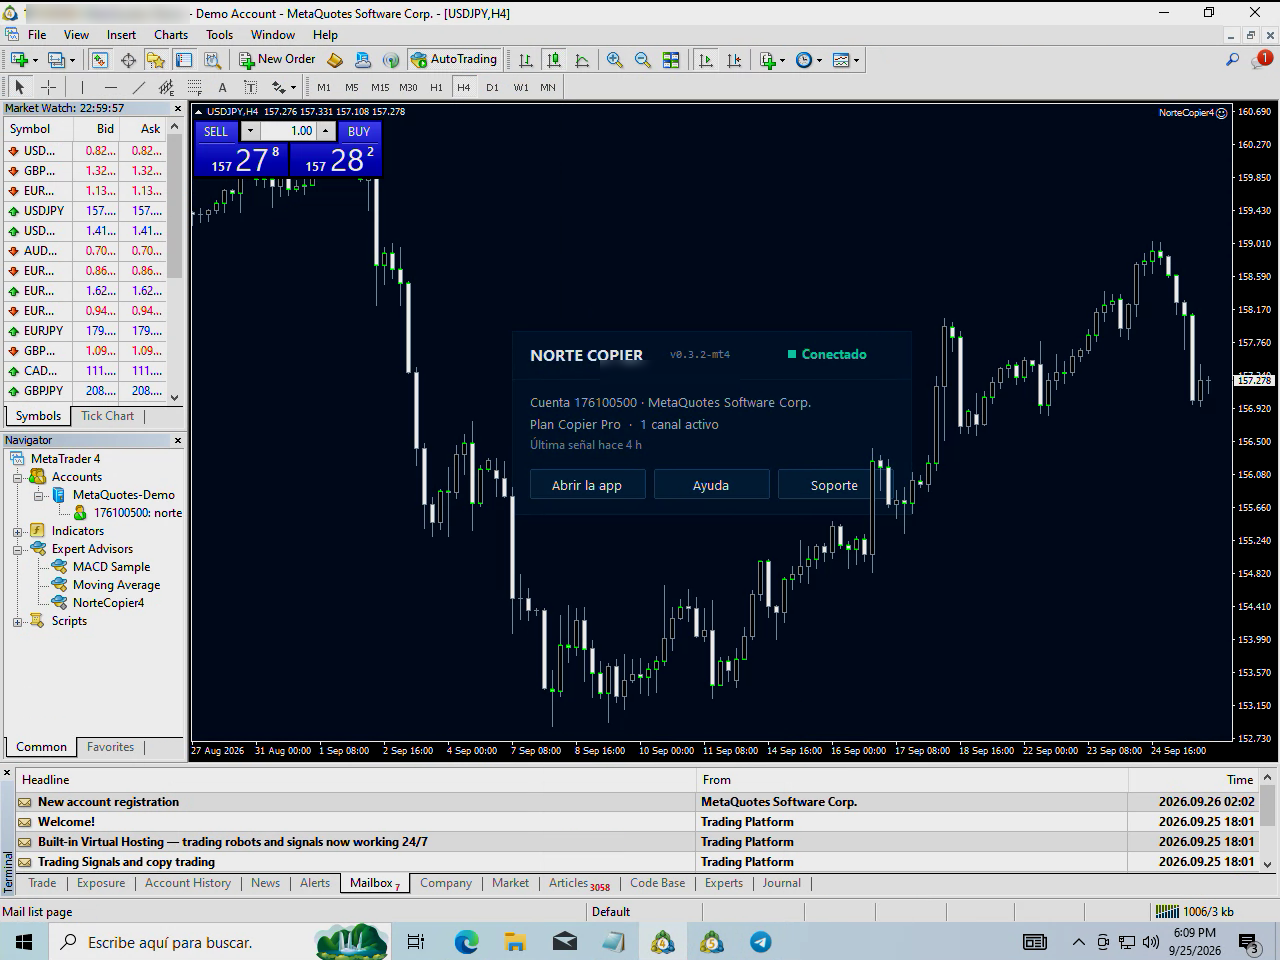
Task: Click the Soporte button
Action: [x=834, y=485]
